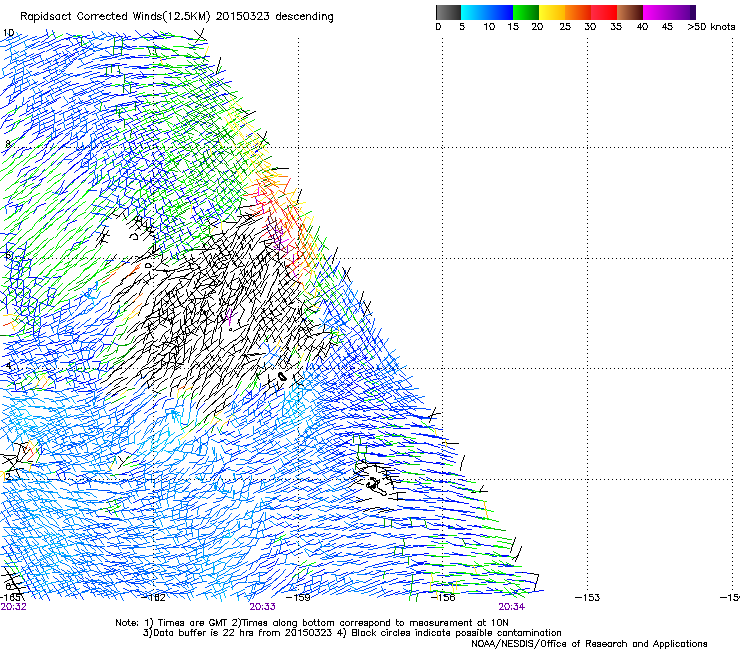The image size is (740, 650).
Task: Click the legend tick label '25'
Action: 565,27
